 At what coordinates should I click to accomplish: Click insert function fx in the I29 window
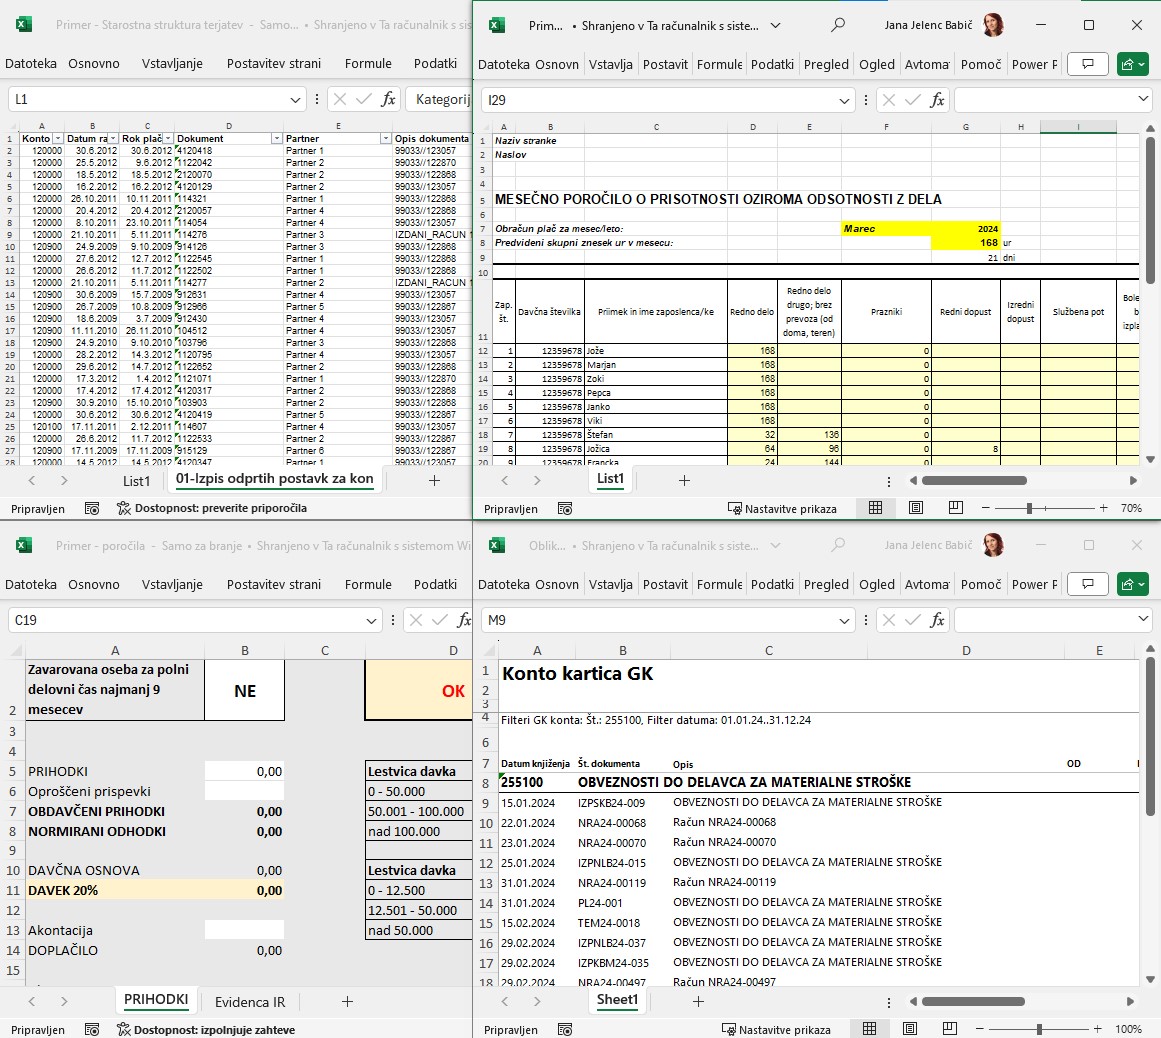click(937, 100)
